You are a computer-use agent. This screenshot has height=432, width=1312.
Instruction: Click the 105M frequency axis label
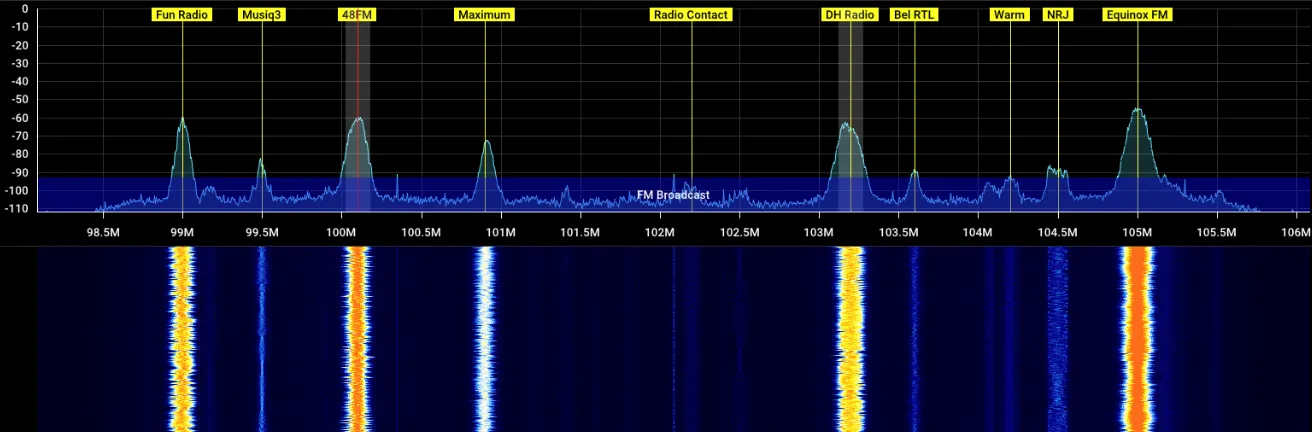(1137, 233)
